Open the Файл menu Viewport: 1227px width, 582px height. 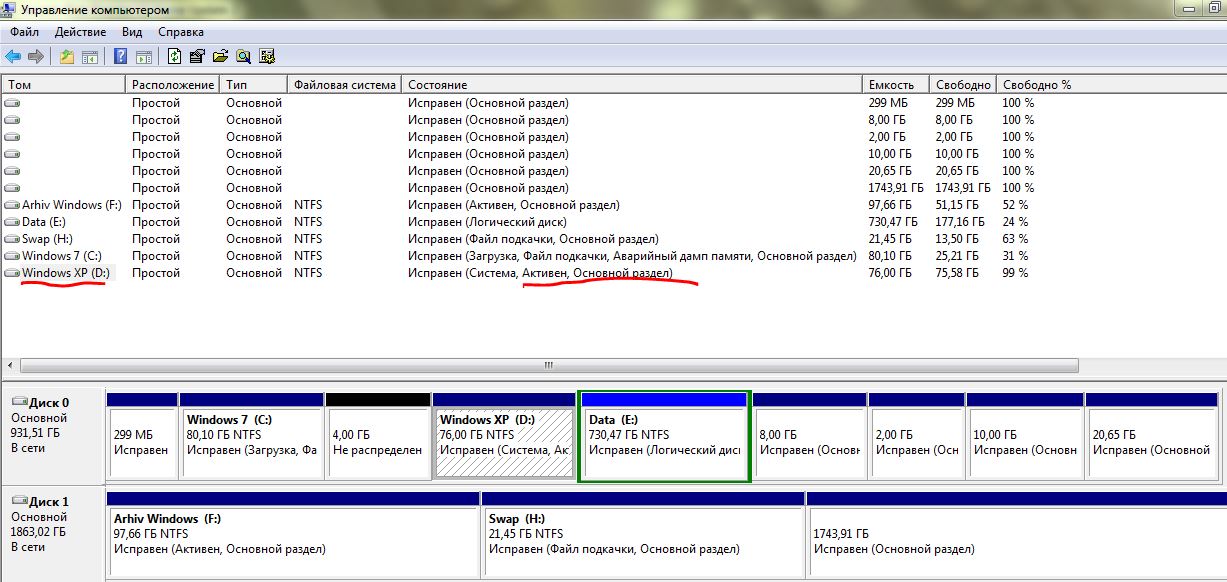(25, 32)
